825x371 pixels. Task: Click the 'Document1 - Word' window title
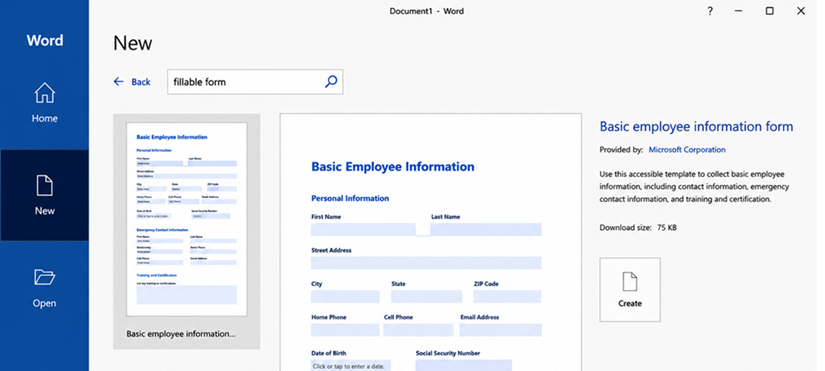point(427,11)
